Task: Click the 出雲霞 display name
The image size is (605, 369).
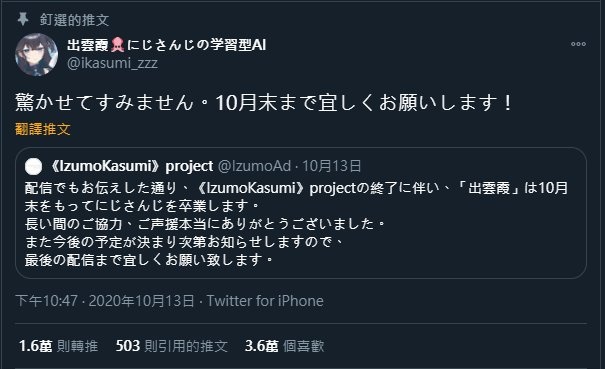Action: (x=88, y=45)
